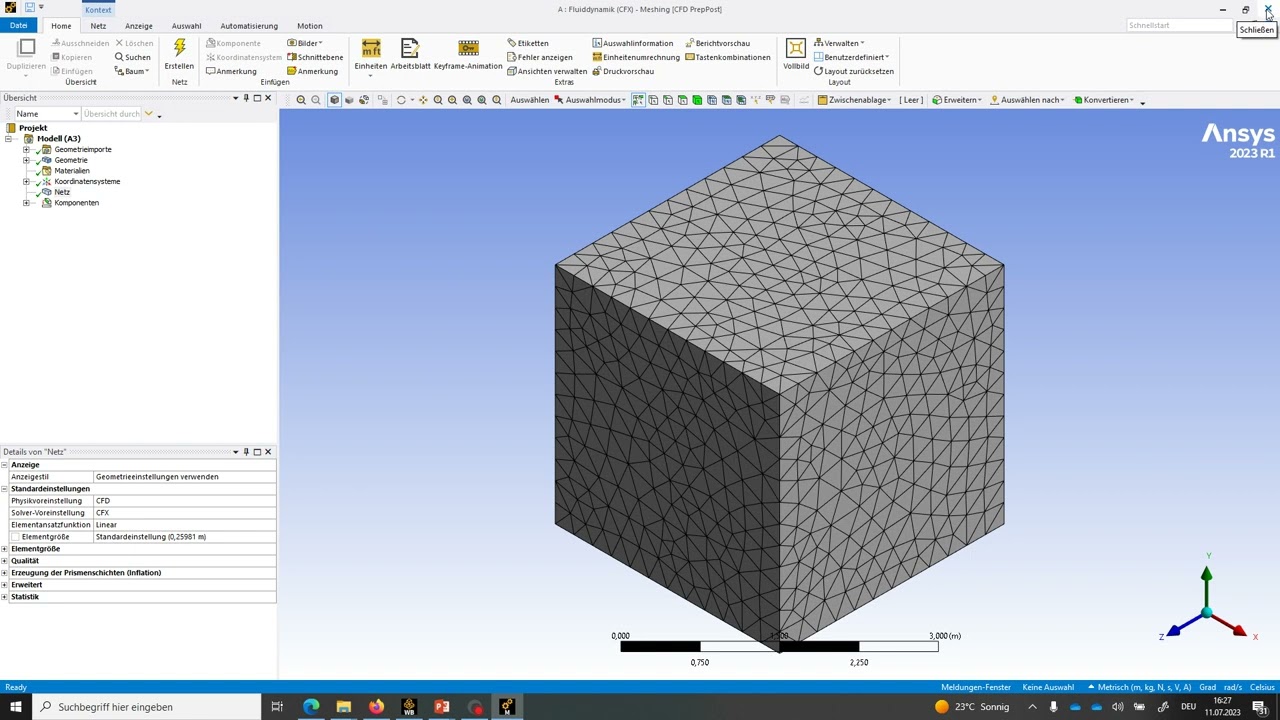The image size is (1280, 720).
Task: Click the Suchen search tool
Action: coord(132,57)
